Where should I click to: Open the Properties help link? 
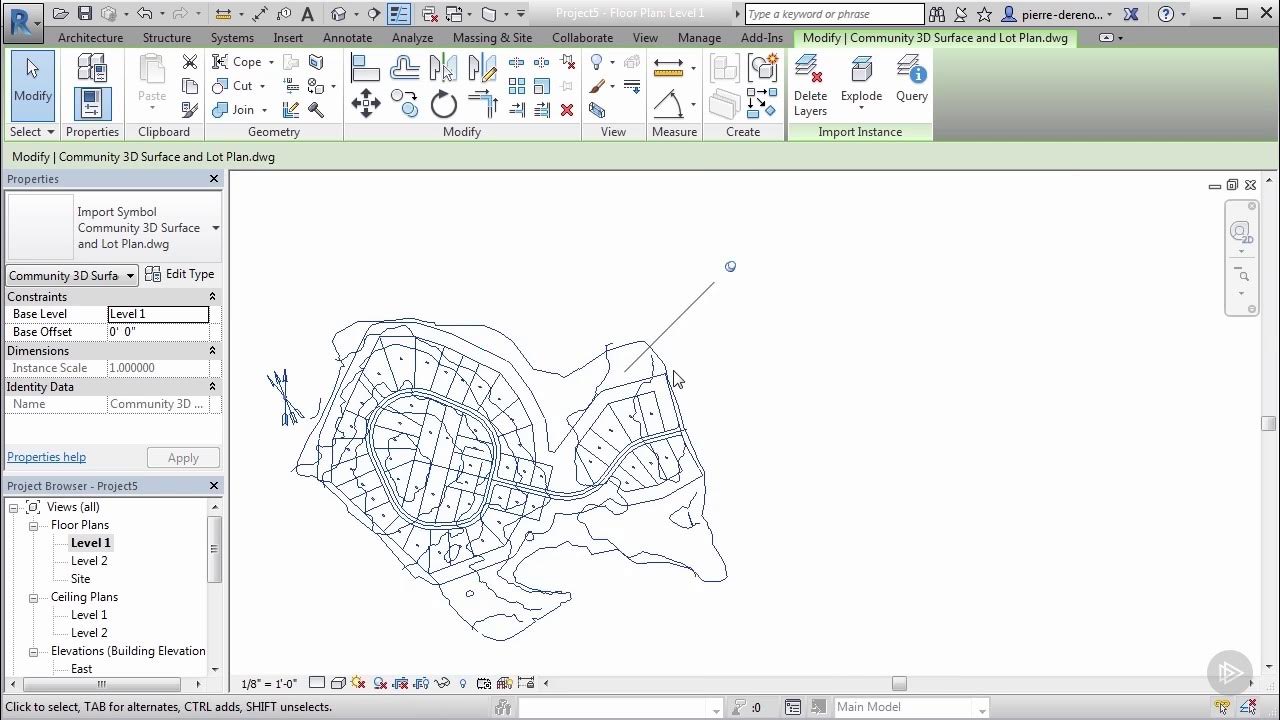click(x=46, y=457)
